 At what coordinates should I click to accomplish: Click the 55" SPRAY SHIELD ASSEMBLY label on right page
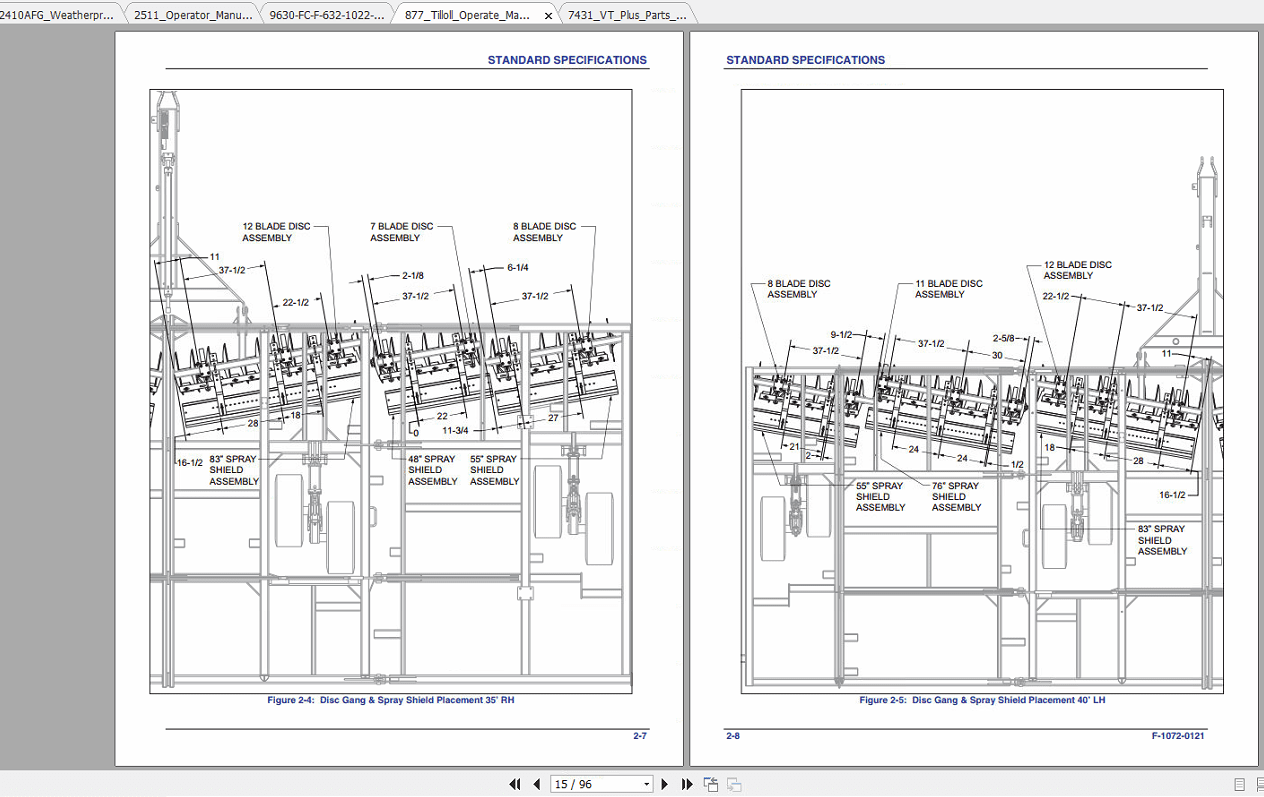880,496
